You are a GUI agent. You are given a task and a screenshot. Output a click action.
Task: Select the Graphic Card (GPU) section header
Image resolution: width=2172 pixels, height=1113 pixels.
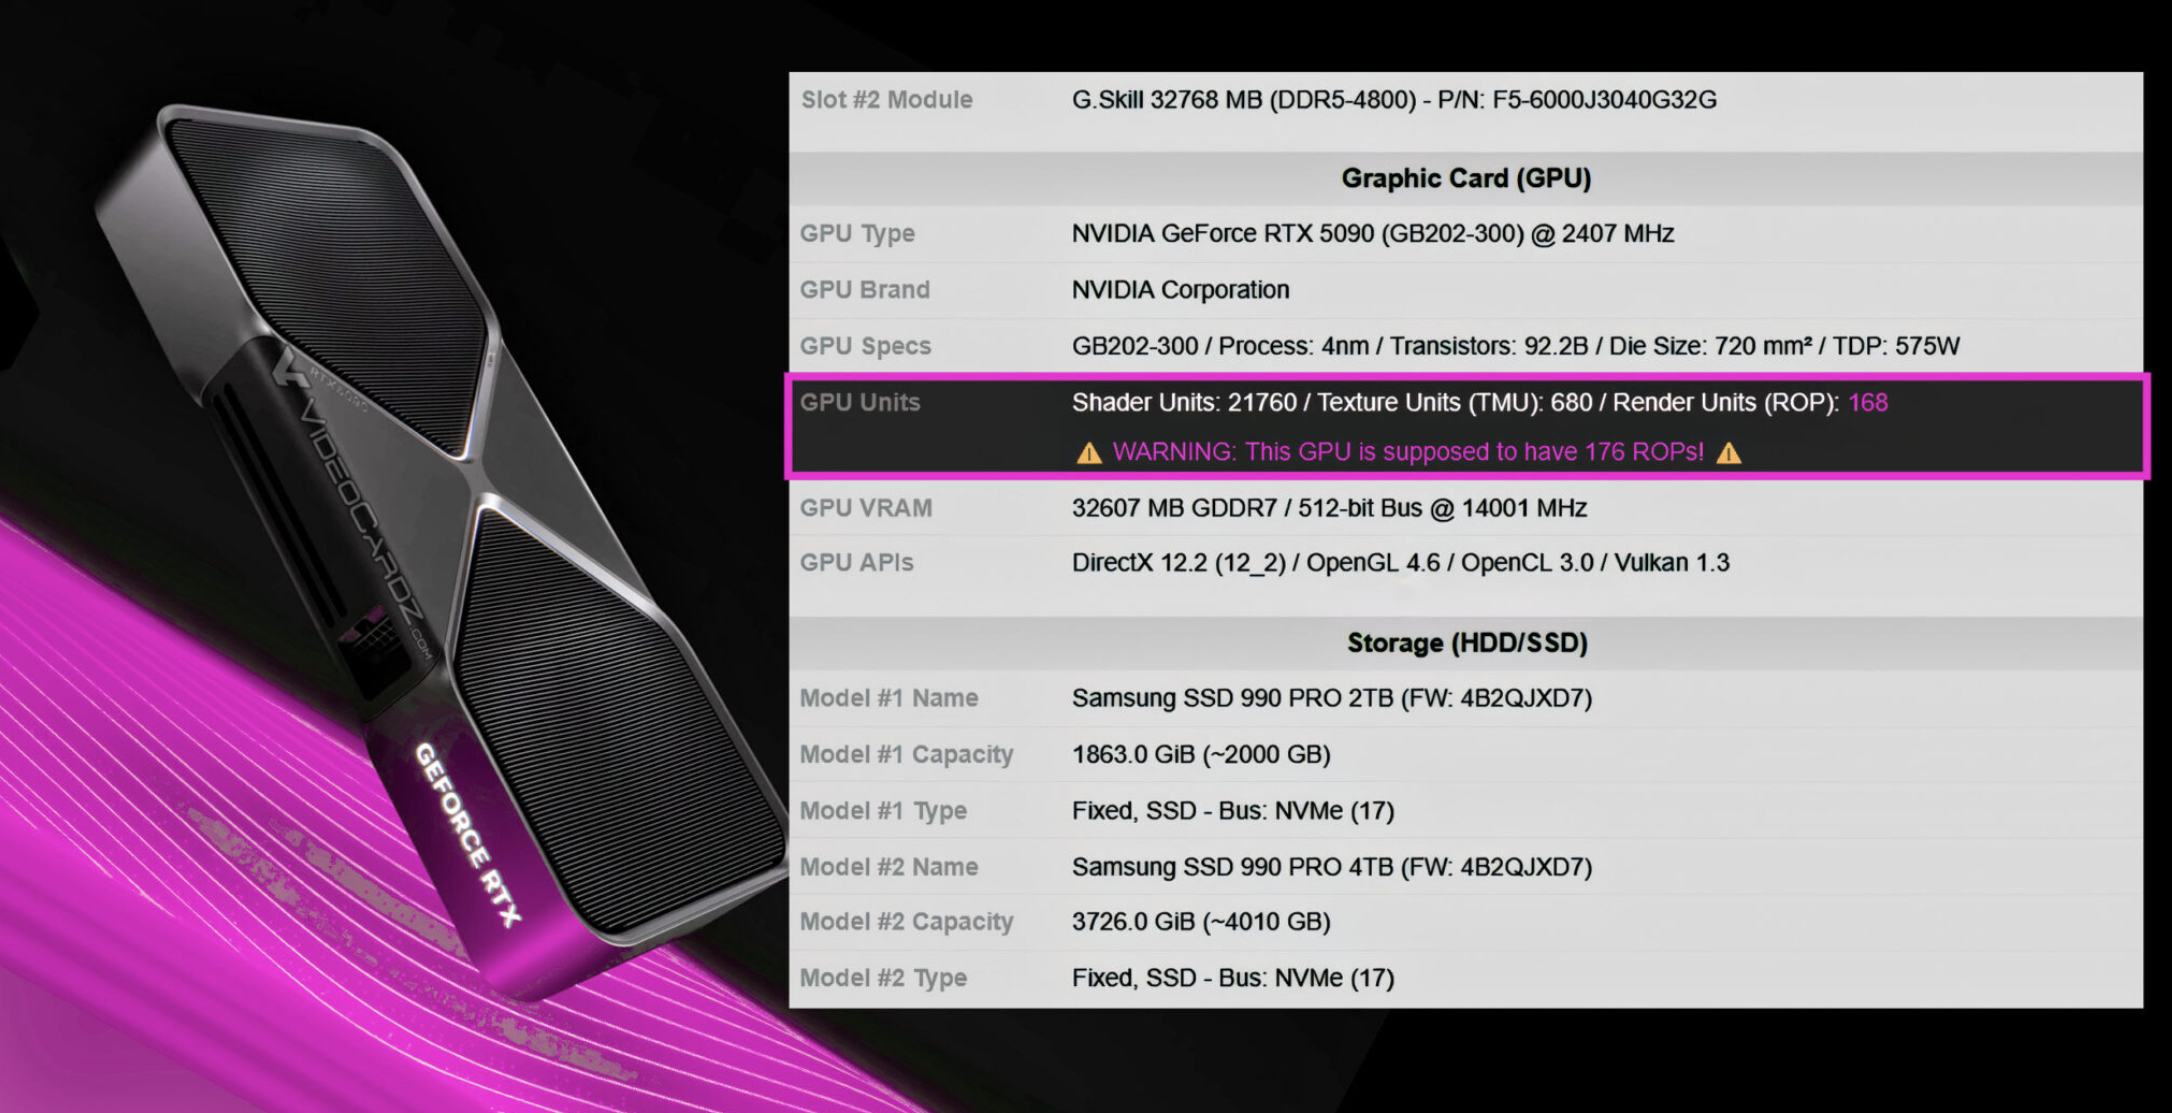coord(1465,179)
